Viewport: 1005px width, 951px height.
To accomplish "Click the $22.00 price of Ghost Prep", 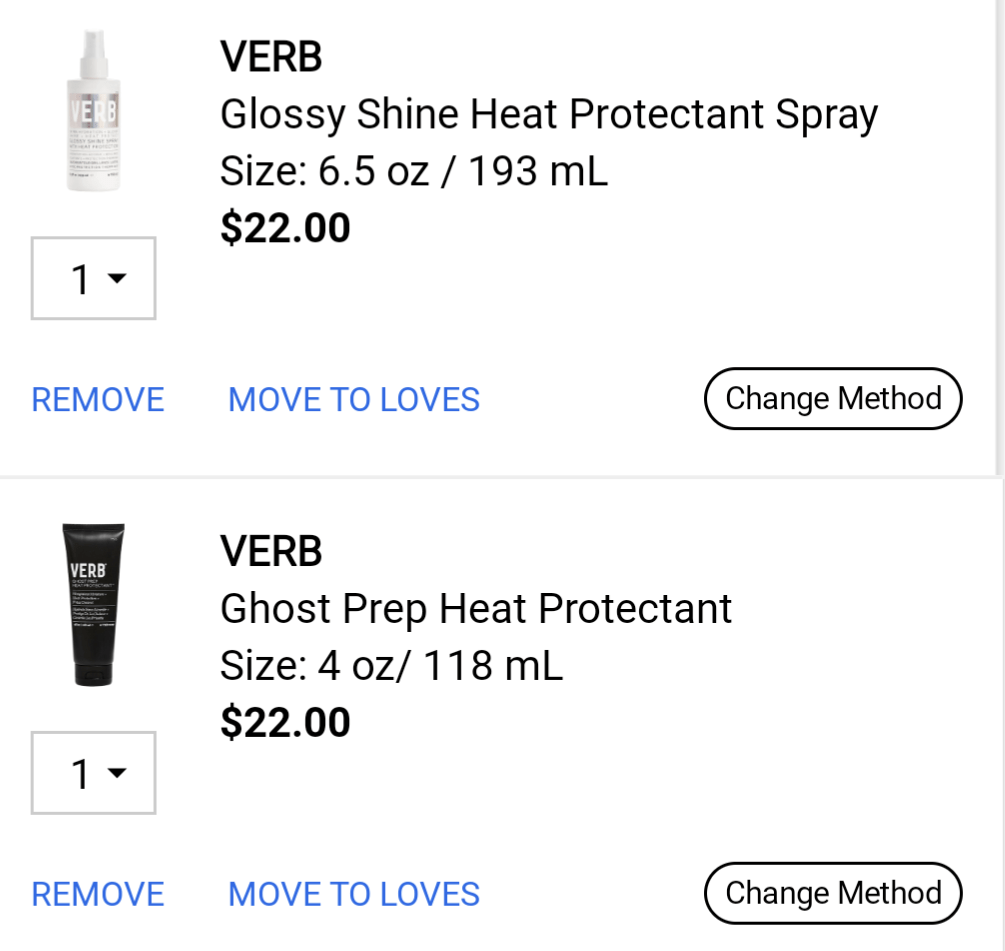I will point(285,722).
